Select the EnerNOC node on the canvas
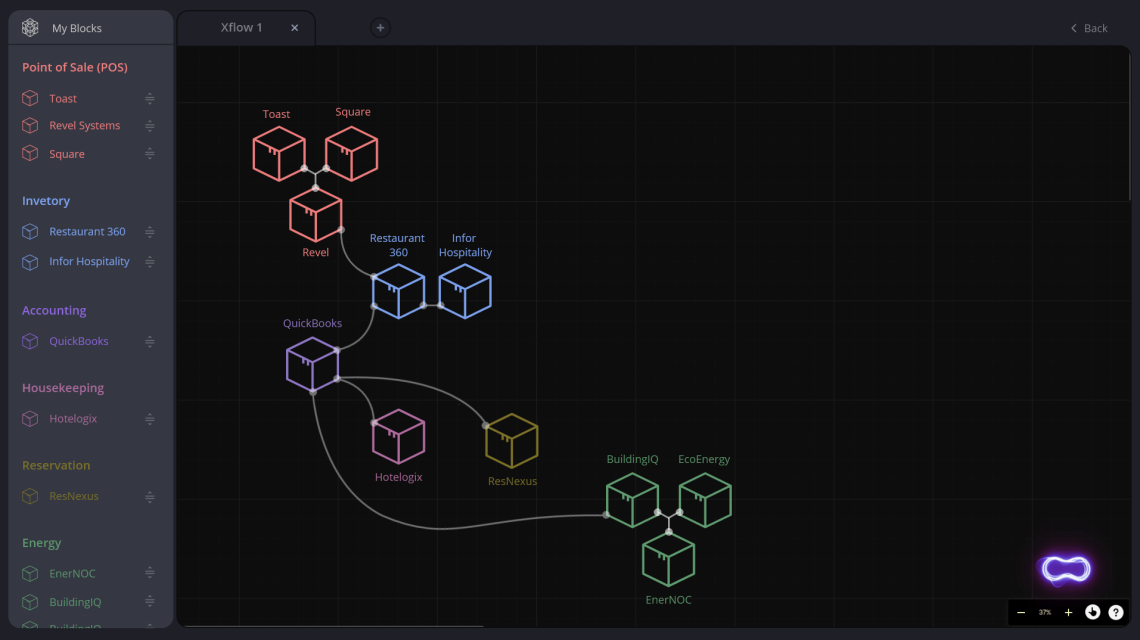 (668, 559)
